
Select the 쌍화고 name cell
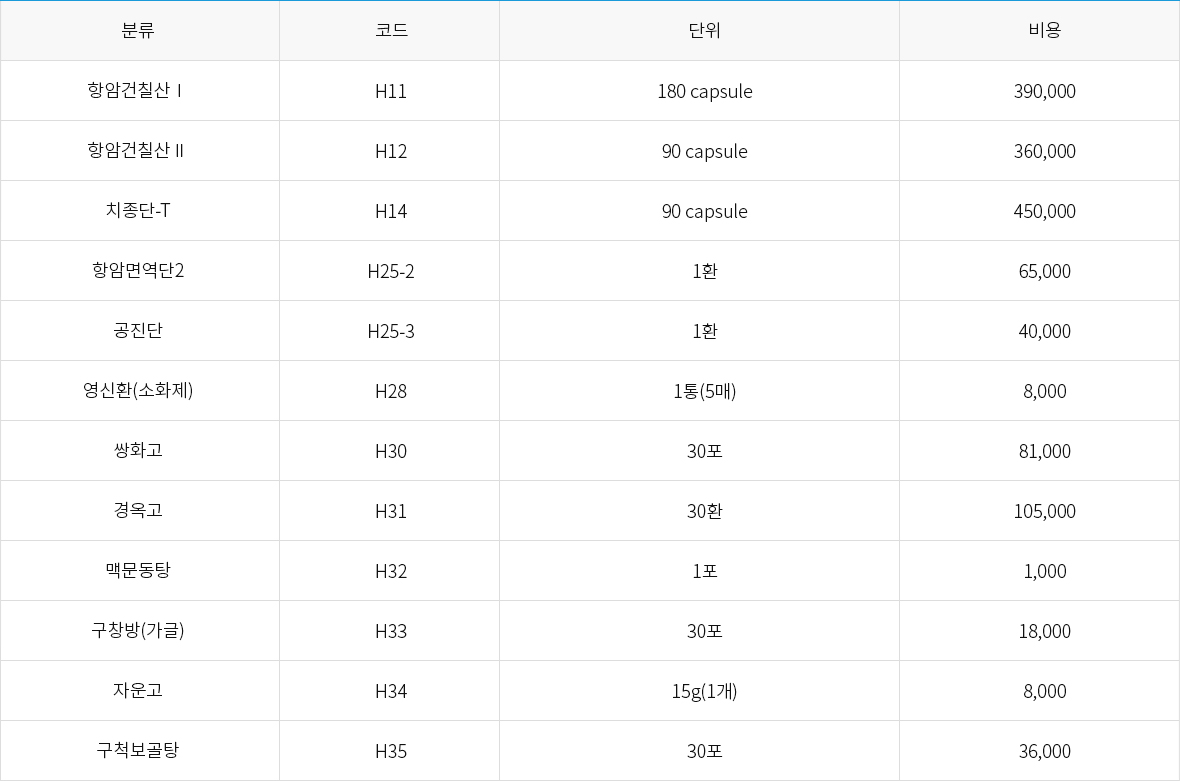(138, 451)
